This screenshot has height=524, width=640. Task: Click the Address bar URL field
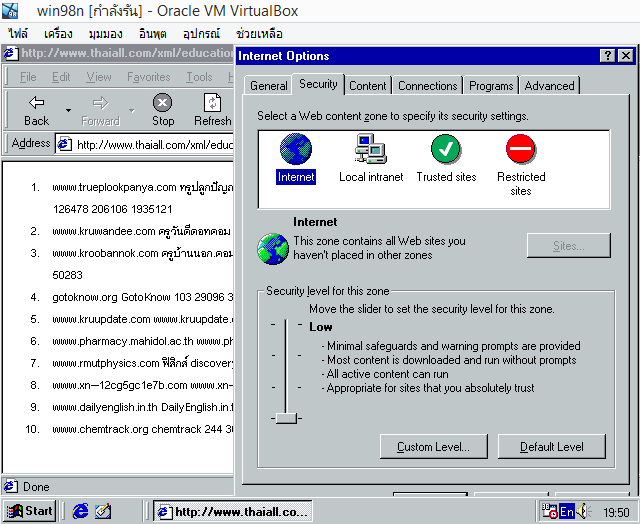tap(150, 144)
